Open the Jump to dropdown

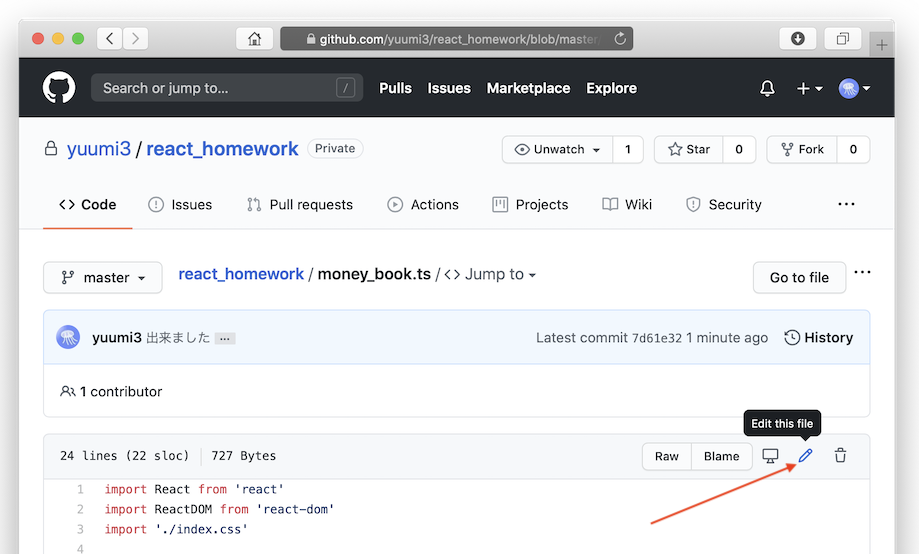[490, 274]
